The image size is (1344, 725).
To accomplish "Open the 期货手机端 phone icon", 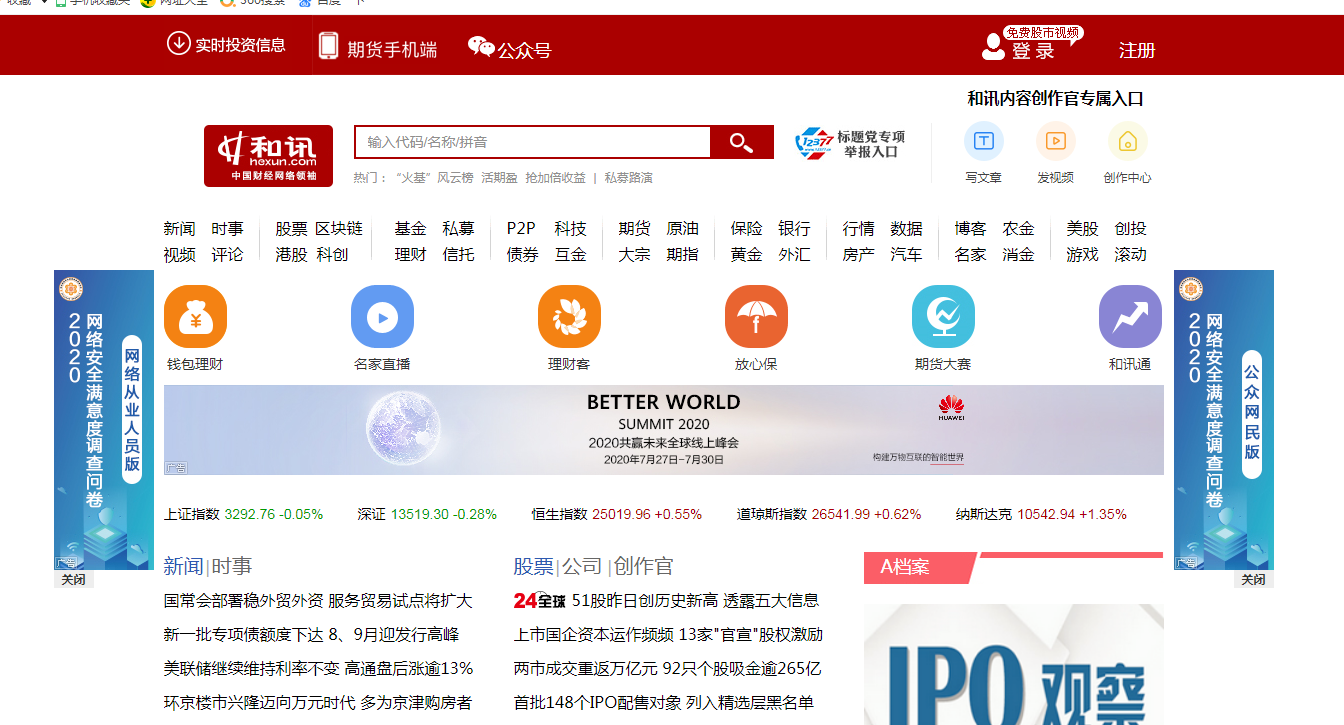I will pos(328,46).
